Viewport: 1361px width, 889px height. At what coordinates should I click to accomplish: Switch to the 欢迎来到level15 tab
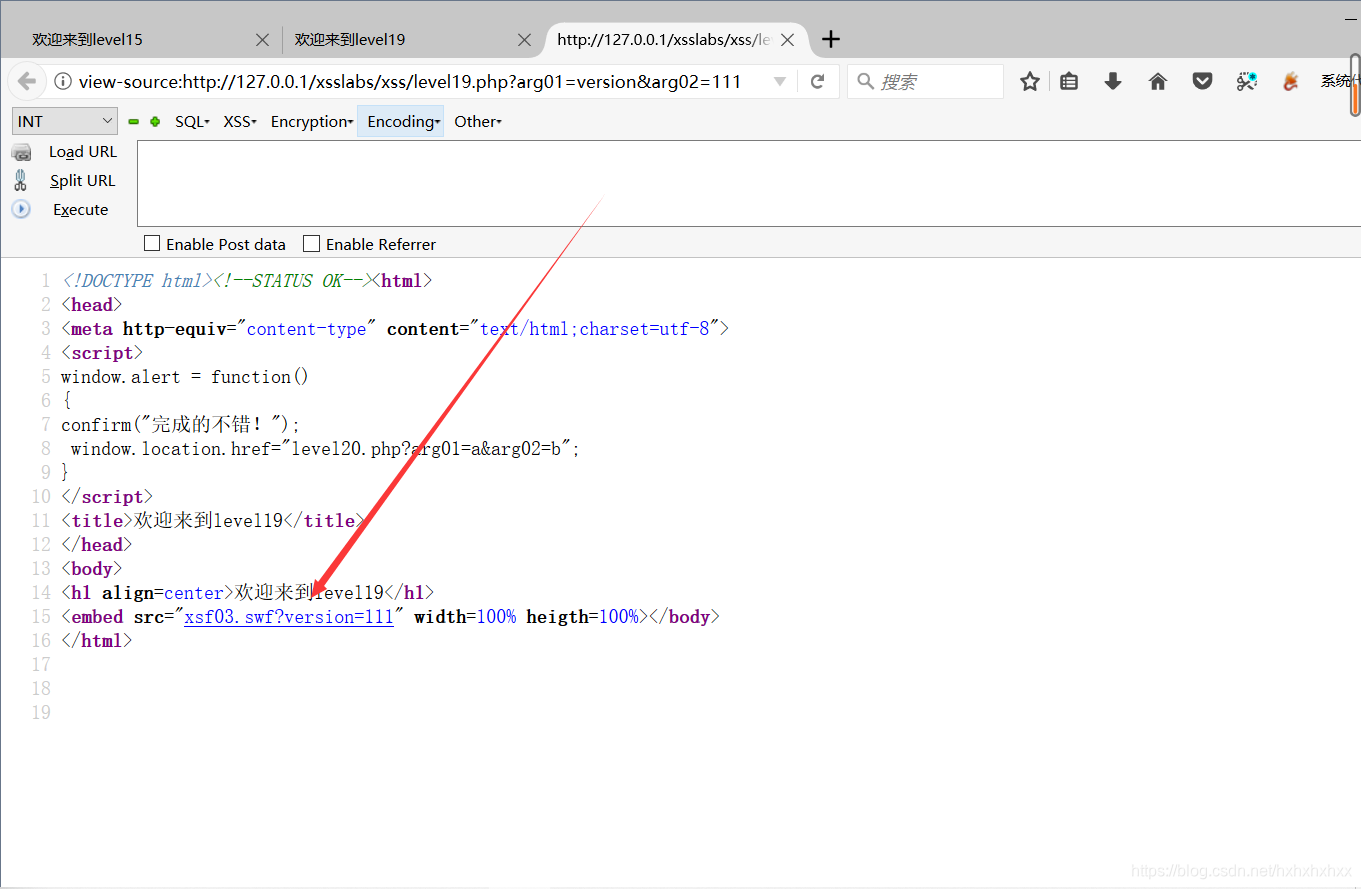(x=87, y=40)
